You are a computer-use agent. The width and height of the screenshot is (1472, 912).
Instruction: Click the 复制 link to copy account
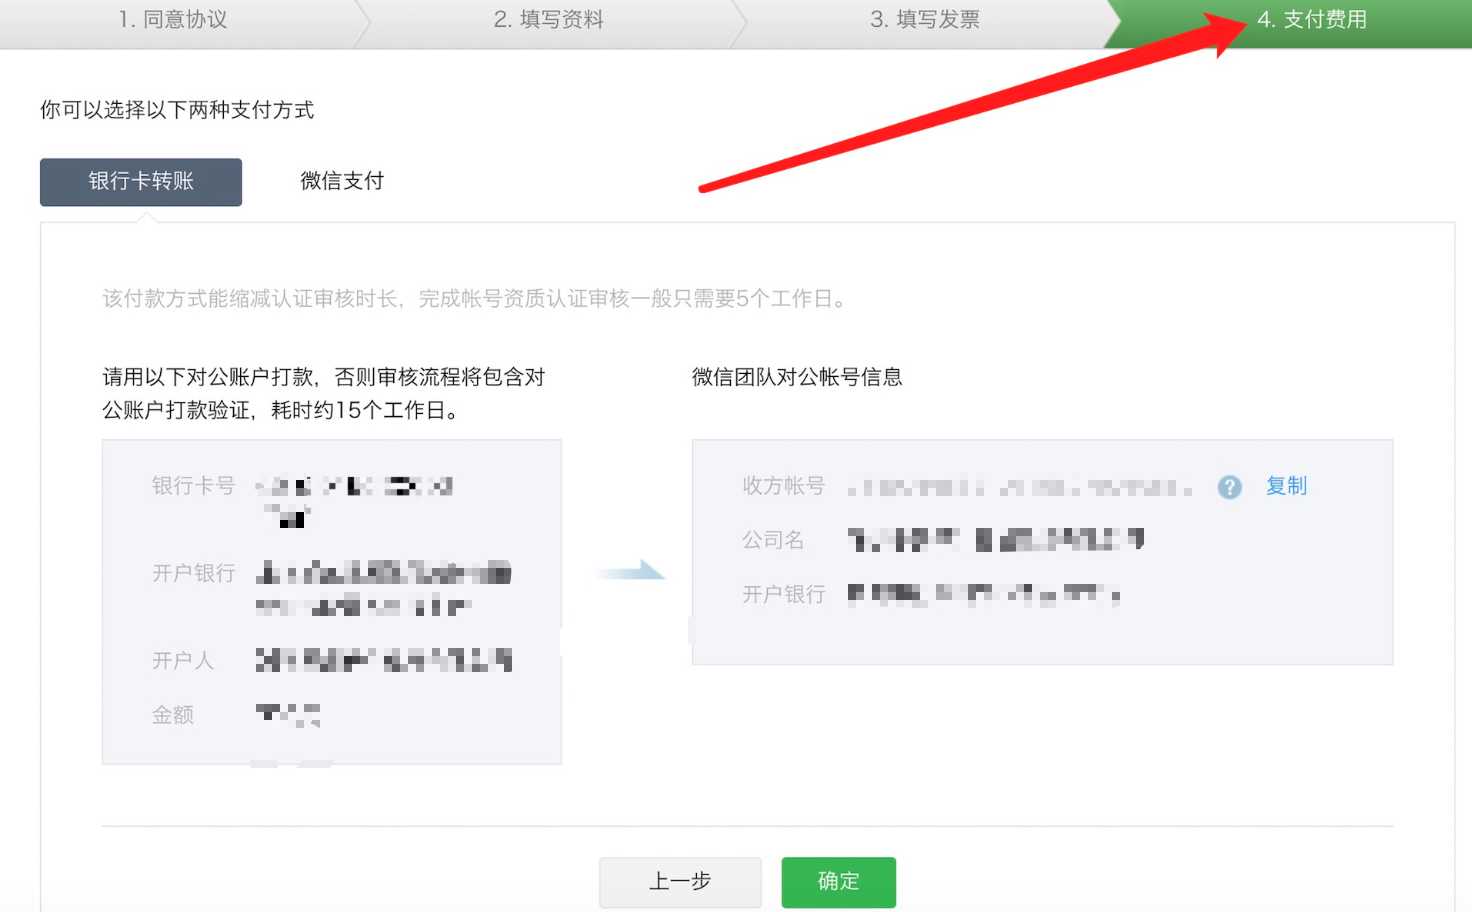(x=1286, y=486)
